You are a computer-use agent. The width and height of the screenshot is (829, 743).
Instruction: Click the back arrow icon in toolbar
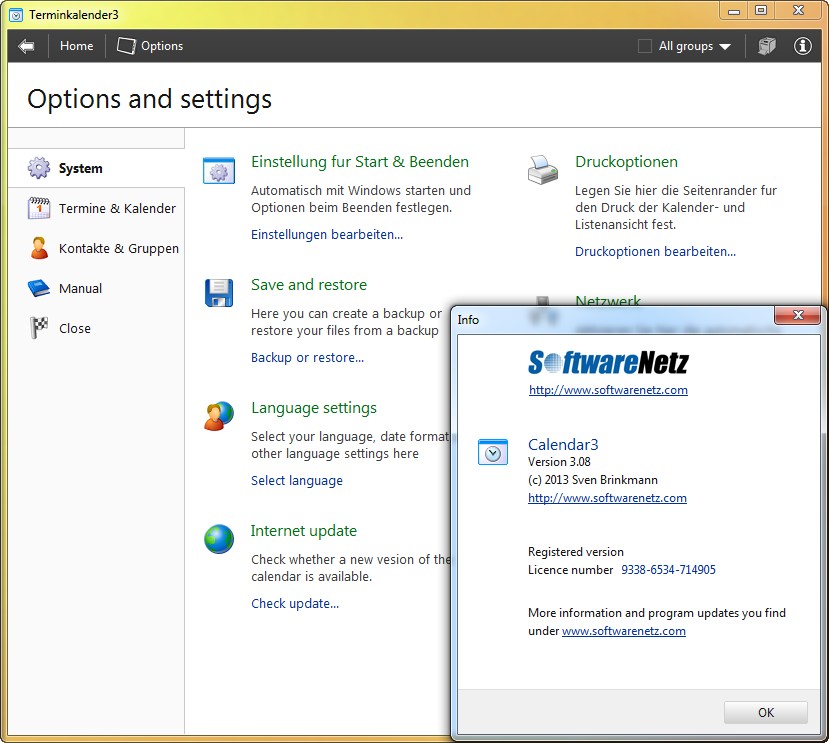(x=26, y=46)
